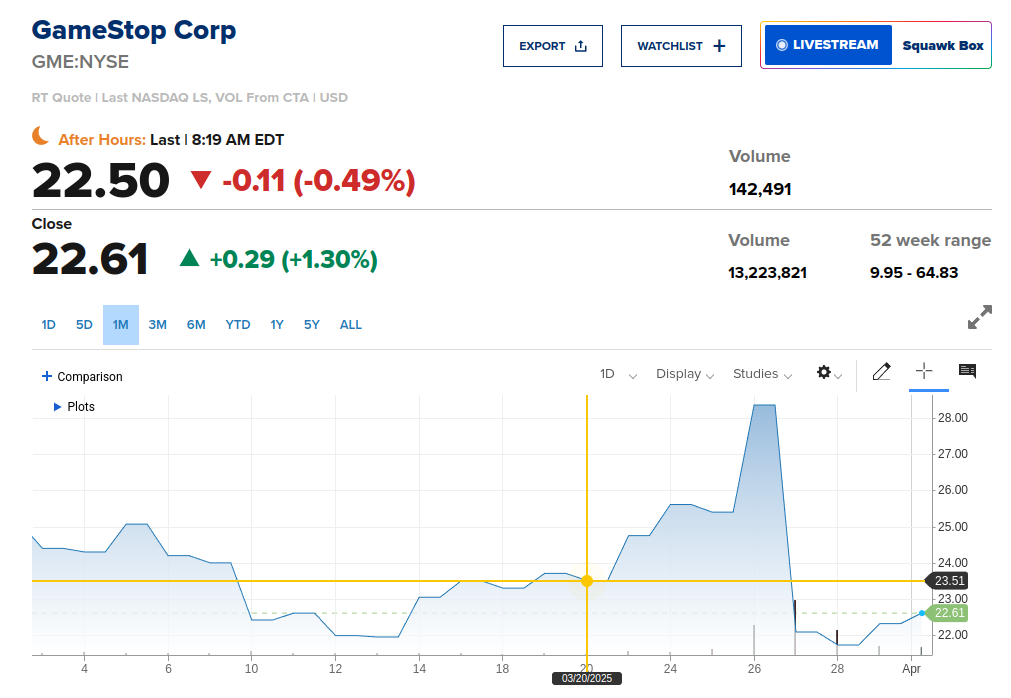The height and width of the screenshot is (698, 1011).
Task: Expand chart to fullscreen arrows icon
Action: (979, 317)
